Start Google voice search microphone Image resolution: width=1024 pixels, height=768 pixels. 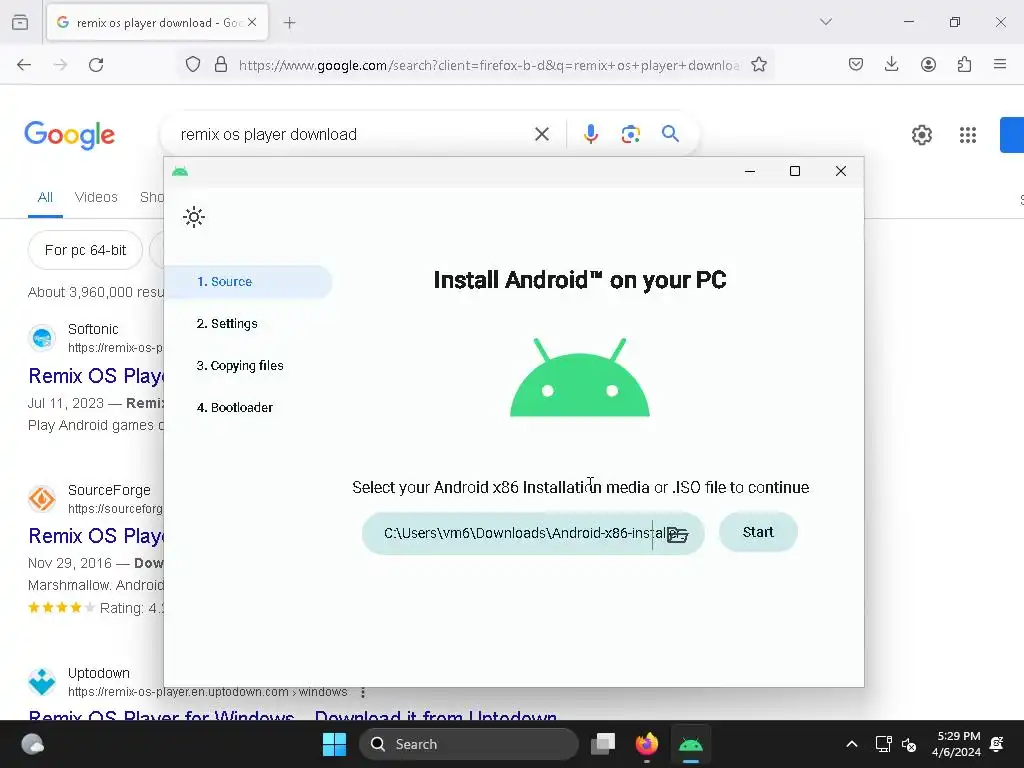click(590, 134)
